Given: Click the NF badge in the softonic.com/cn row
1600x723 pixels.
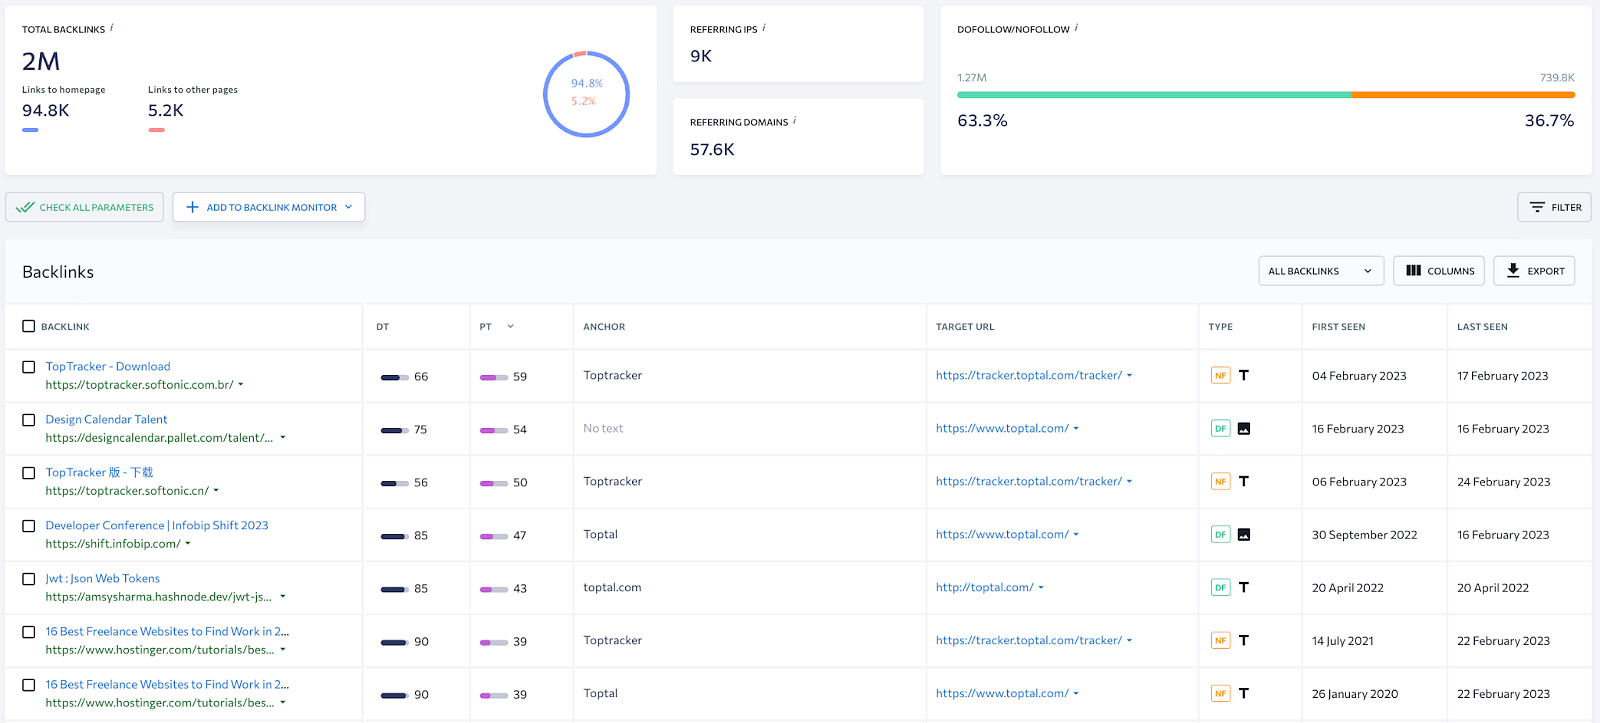Looking at the screenshot, I should (x=1220, y=482).
